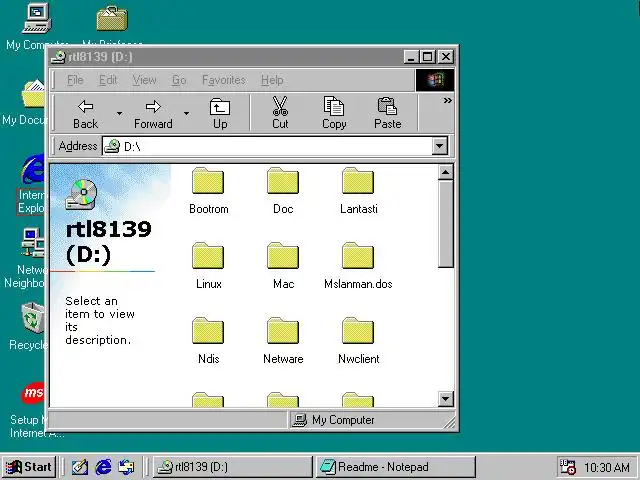Click the D:\ address field

[x=267, y=146]
